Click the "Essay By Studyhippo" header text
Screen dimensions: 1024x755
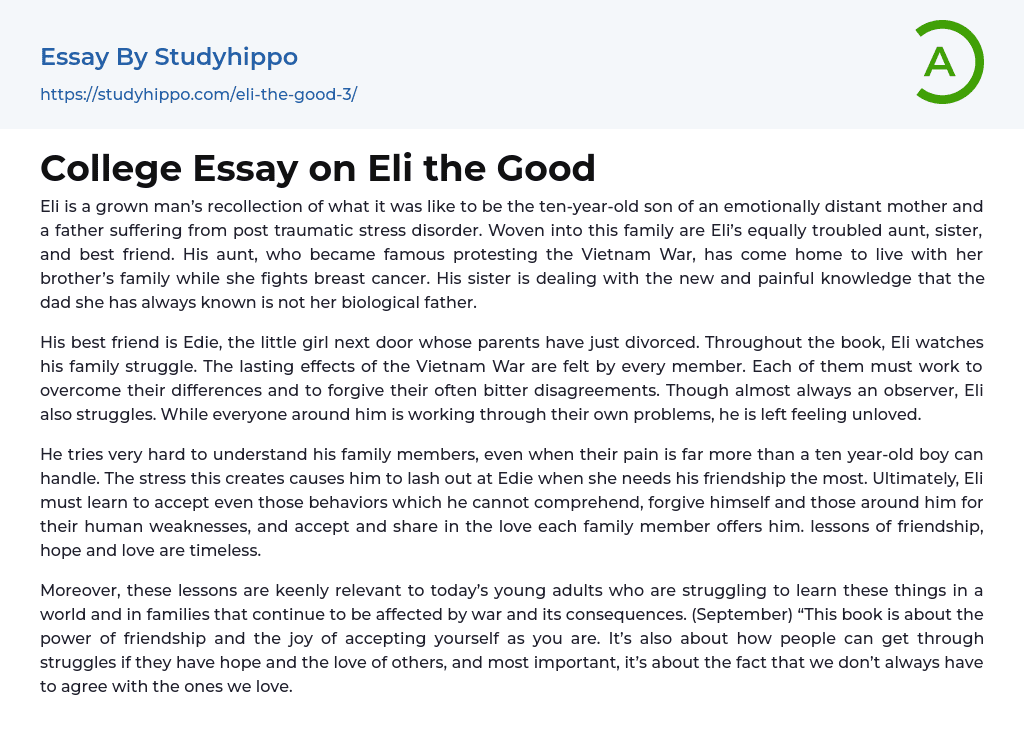coord(169,57)
